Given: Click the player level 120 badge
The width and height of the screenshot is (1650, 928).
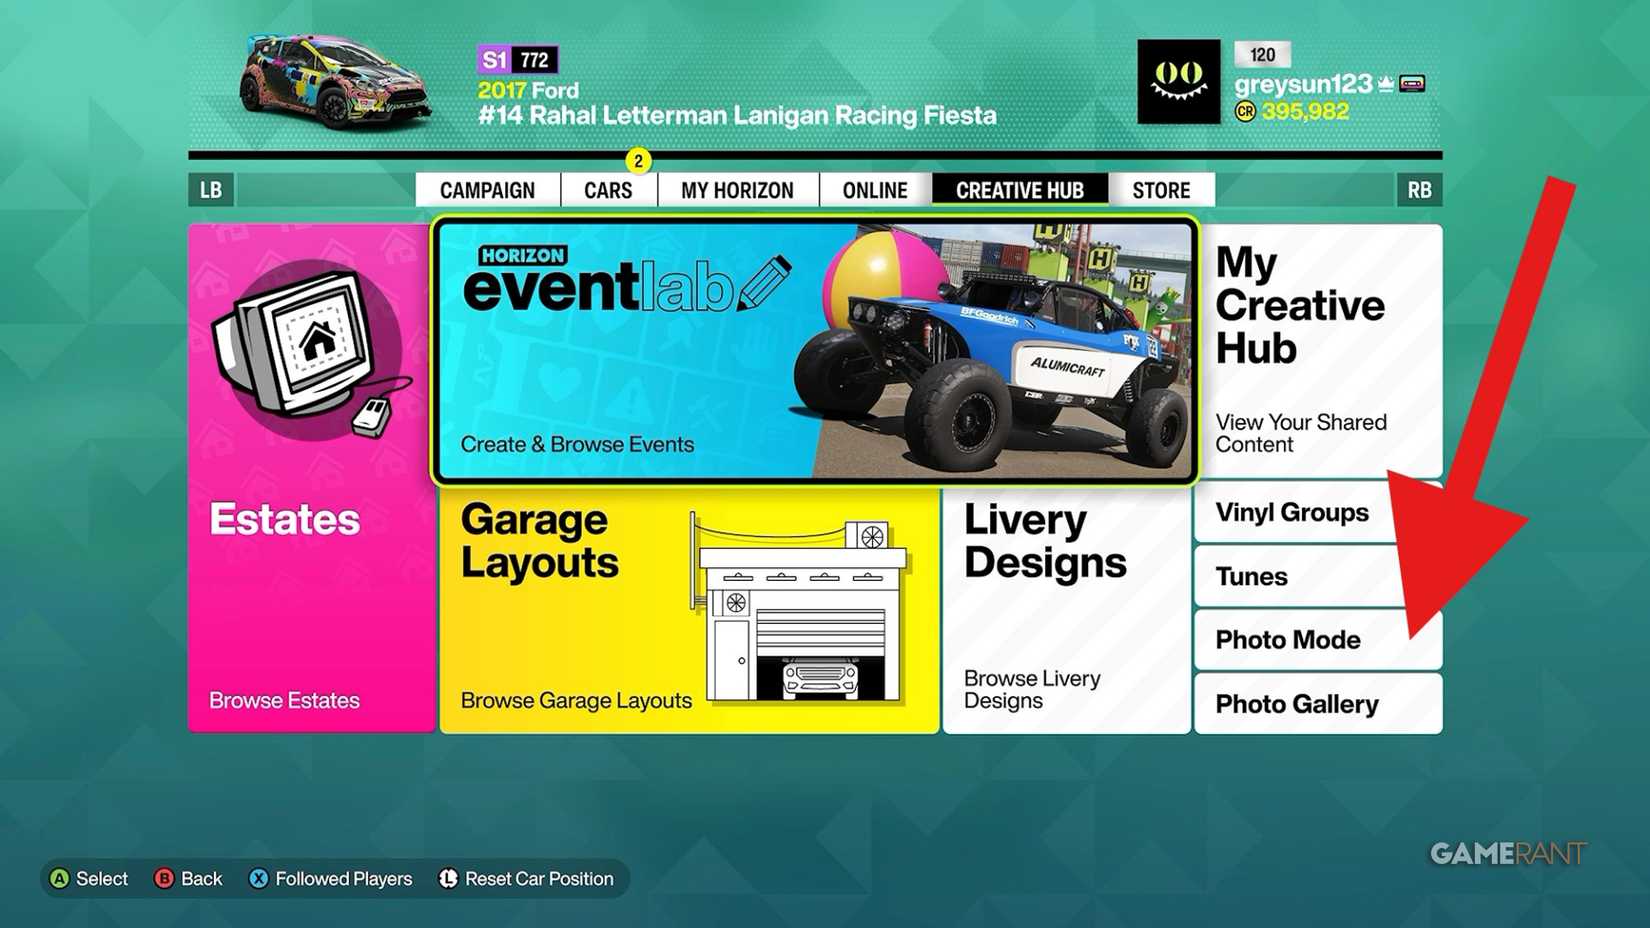Looking at the screenshot, I should coord(1262,55).
